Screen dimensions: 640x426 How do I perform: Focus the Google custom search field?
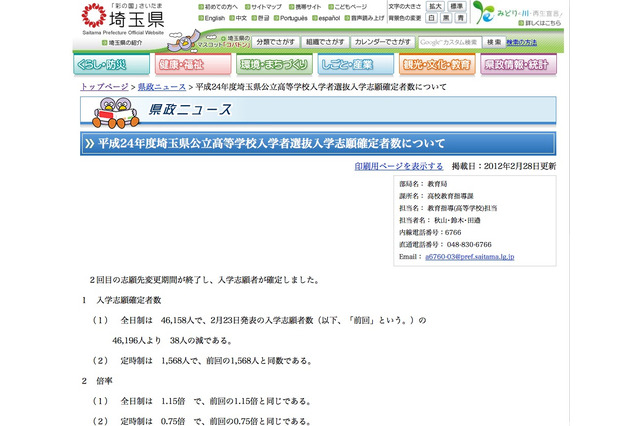449,42
